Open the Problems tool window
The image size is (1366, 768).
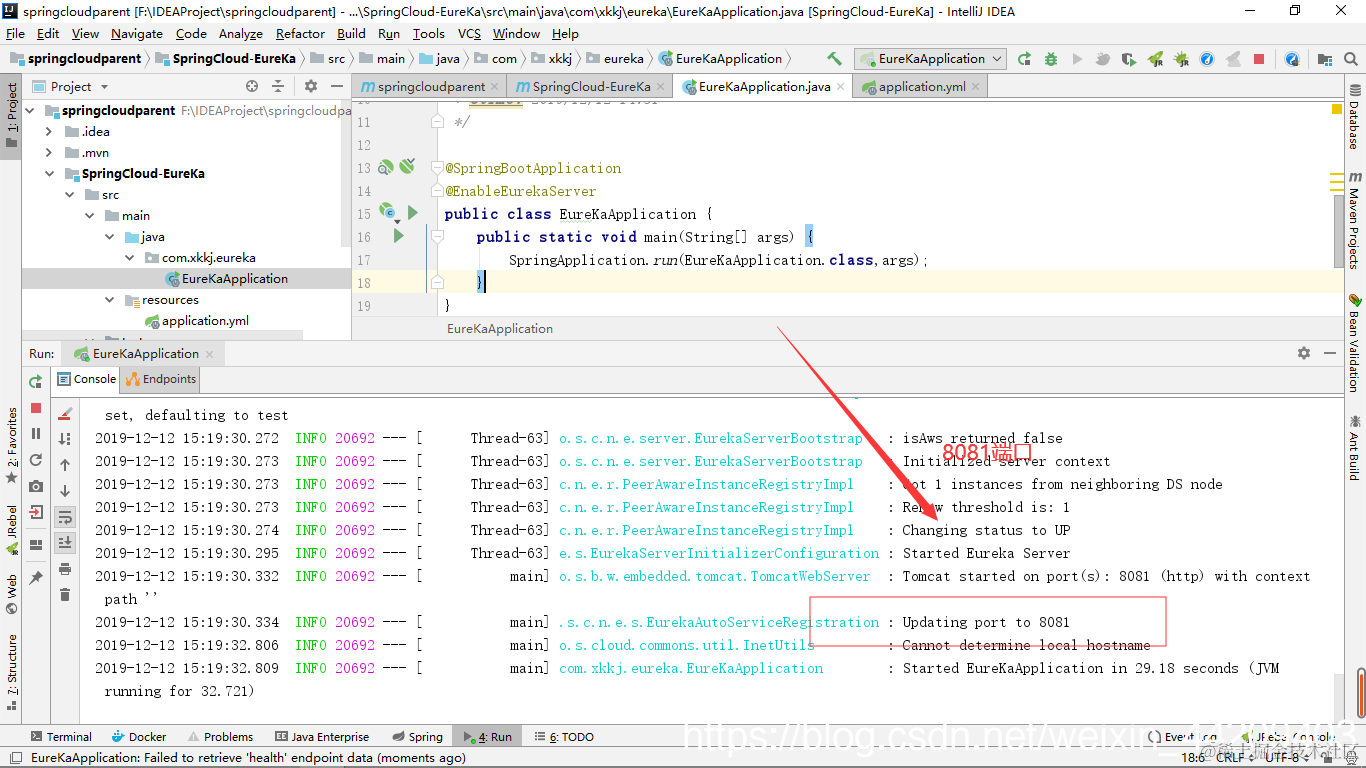coord(218,737)
